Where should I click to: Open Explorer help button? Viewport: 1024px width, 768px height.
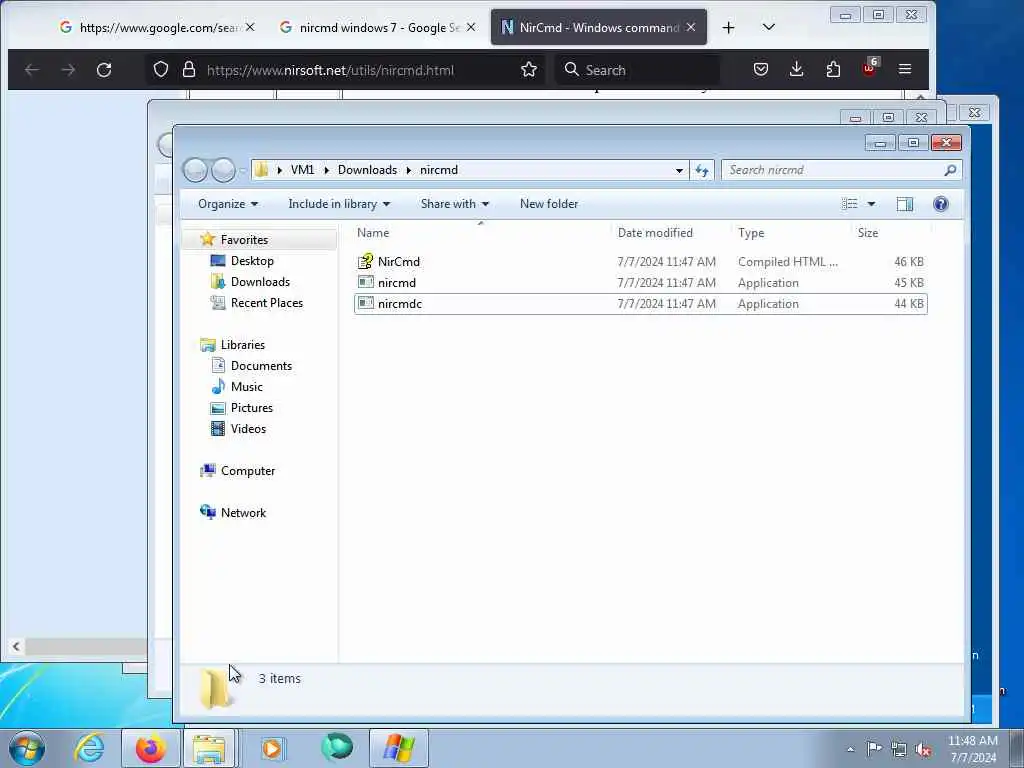point(940,204)
